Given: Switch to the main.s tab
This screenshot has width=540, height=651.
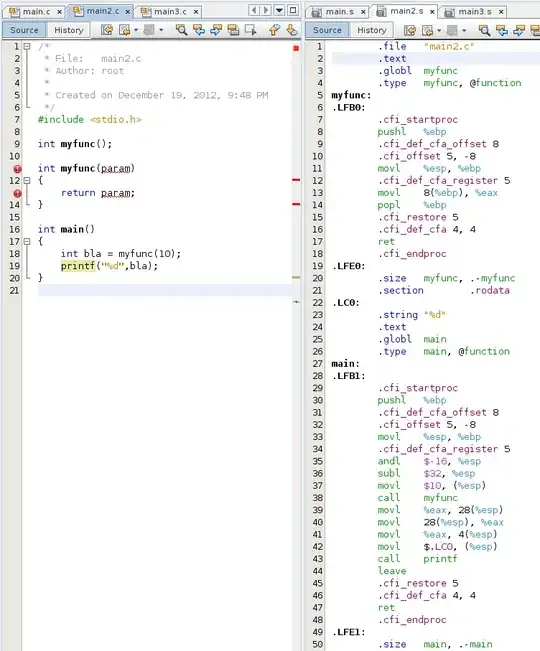Looking at the screenshot, I should pyautogui.click(x=340, y=12).
